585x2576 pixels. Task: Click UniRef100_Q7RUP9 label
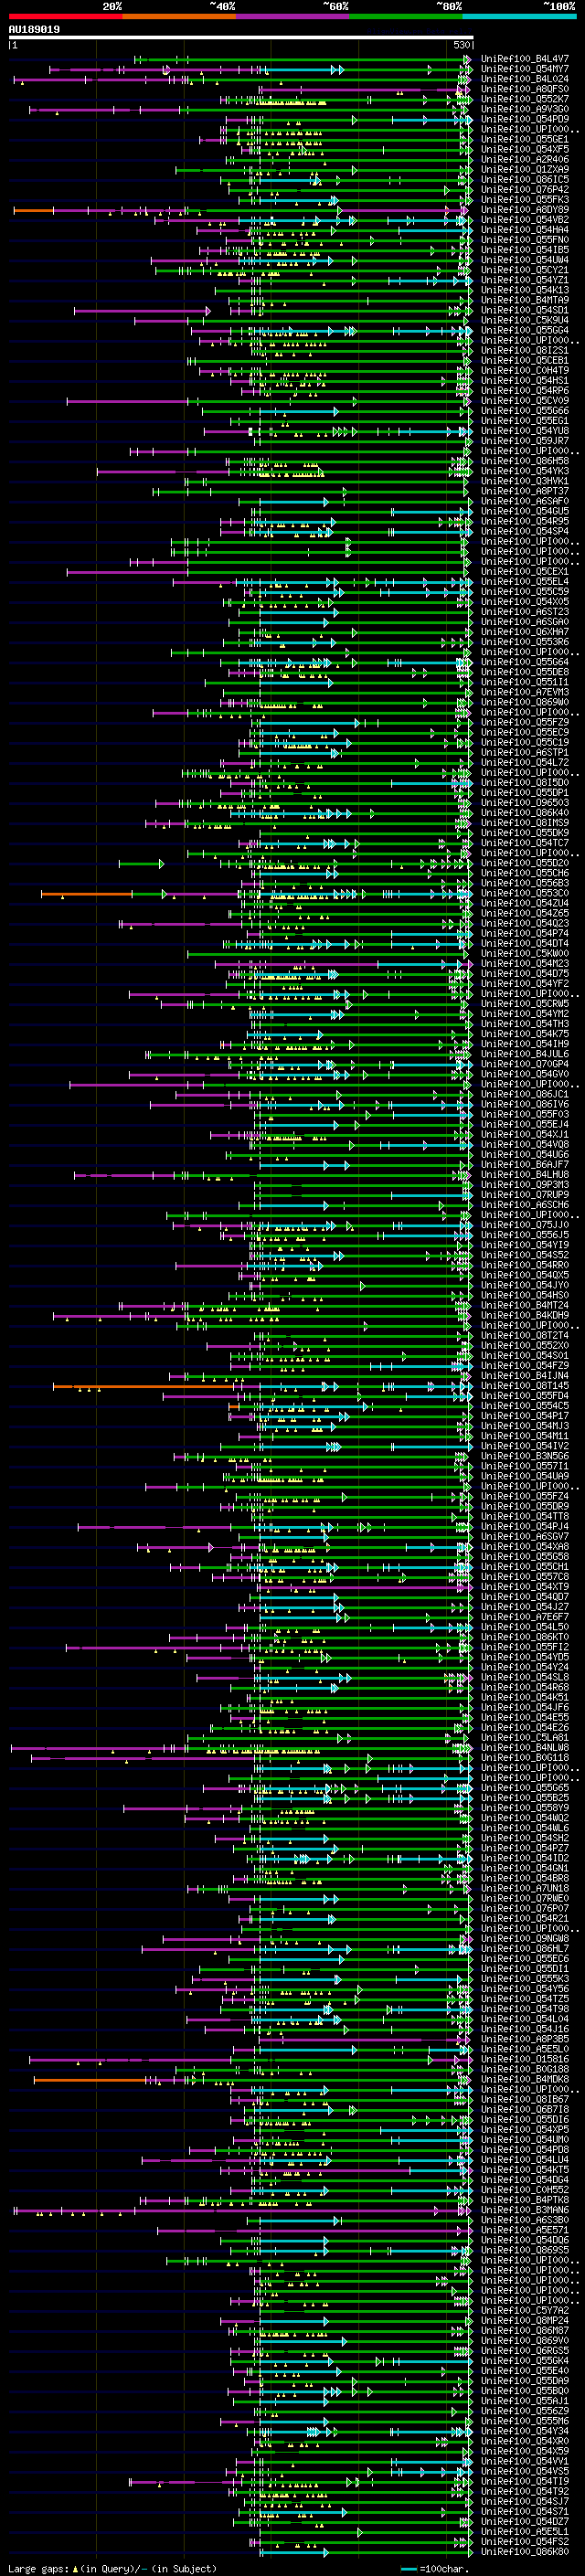(525, 1195)
